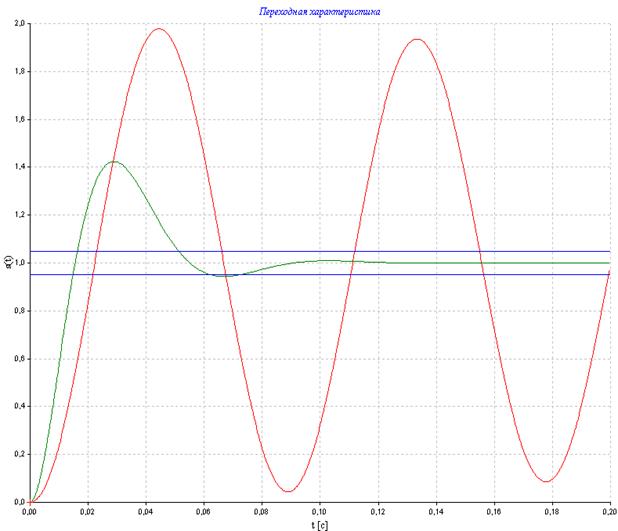
Task: Click the '1,4' tick on vertical axis
Action: [20, 167]
